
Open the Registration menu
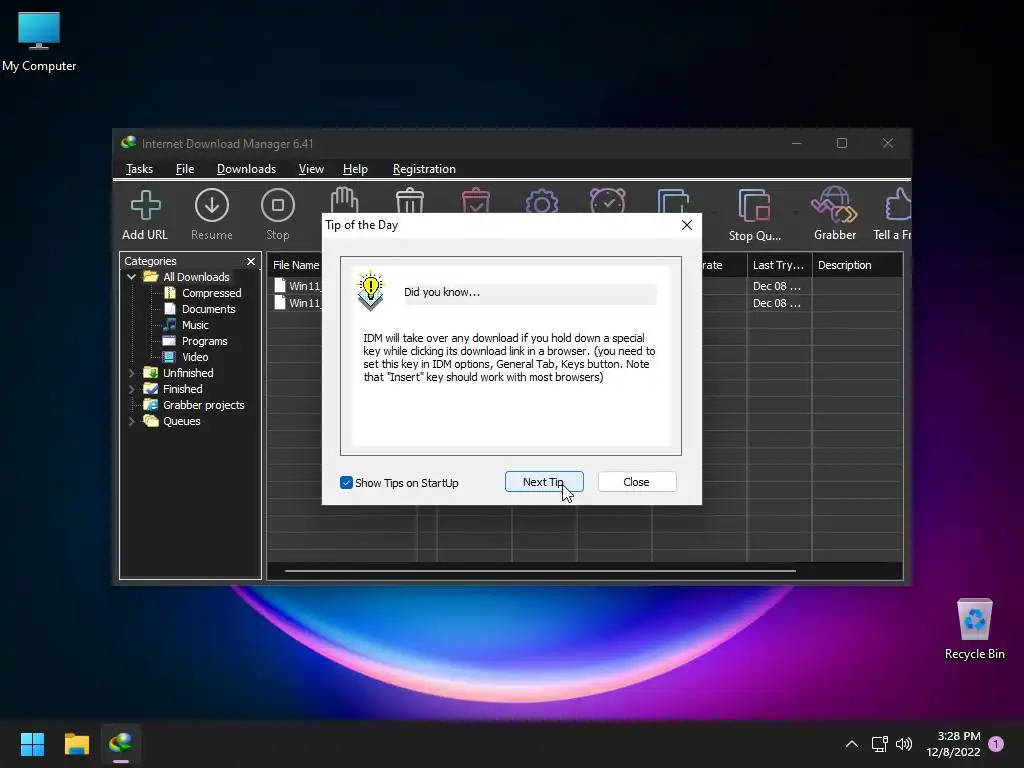[x=424, y=168]
